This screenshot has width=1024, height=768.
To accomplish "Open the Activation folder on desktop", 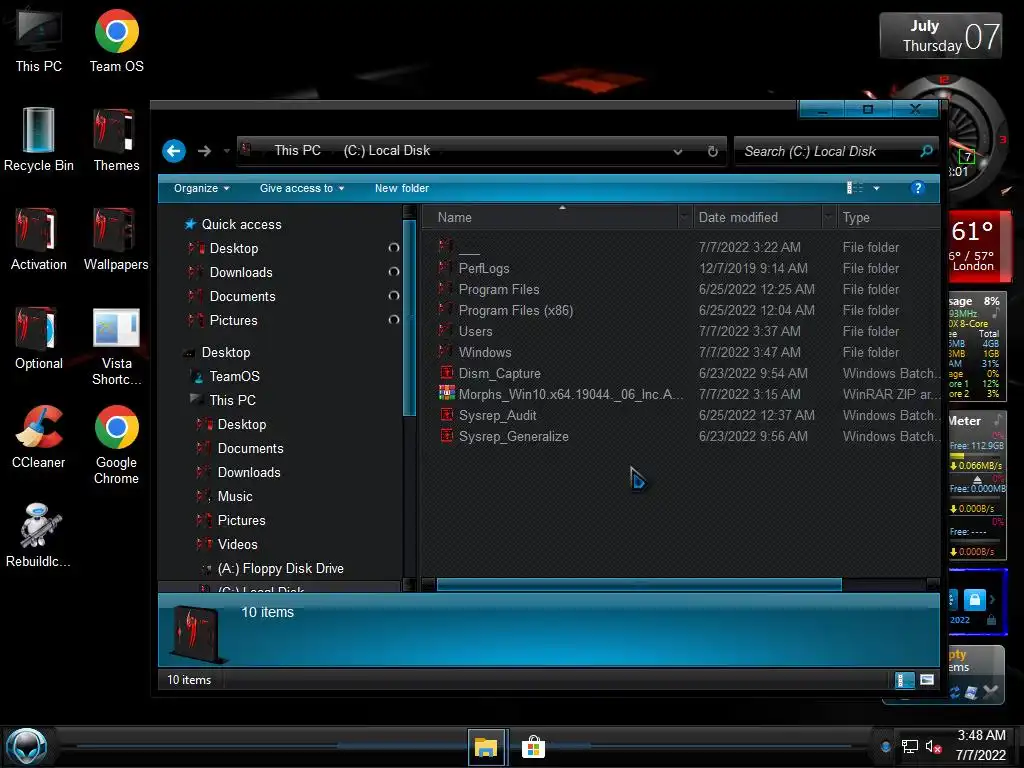I will tap(39, 238).
